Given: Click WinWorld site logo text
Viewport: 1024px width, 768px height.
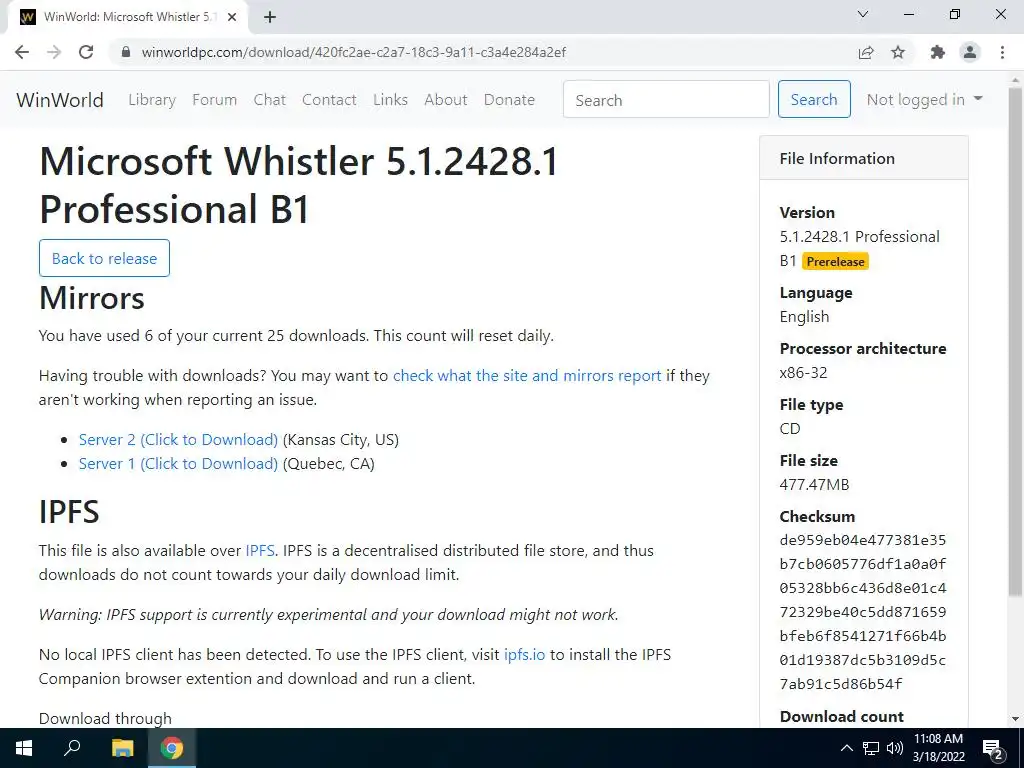Looking at the screenshot, I should [60, 100].
